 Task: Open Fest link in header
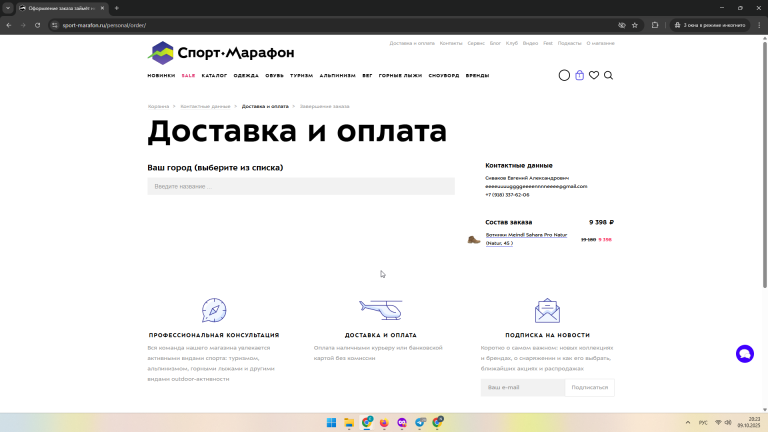[548, 43]
